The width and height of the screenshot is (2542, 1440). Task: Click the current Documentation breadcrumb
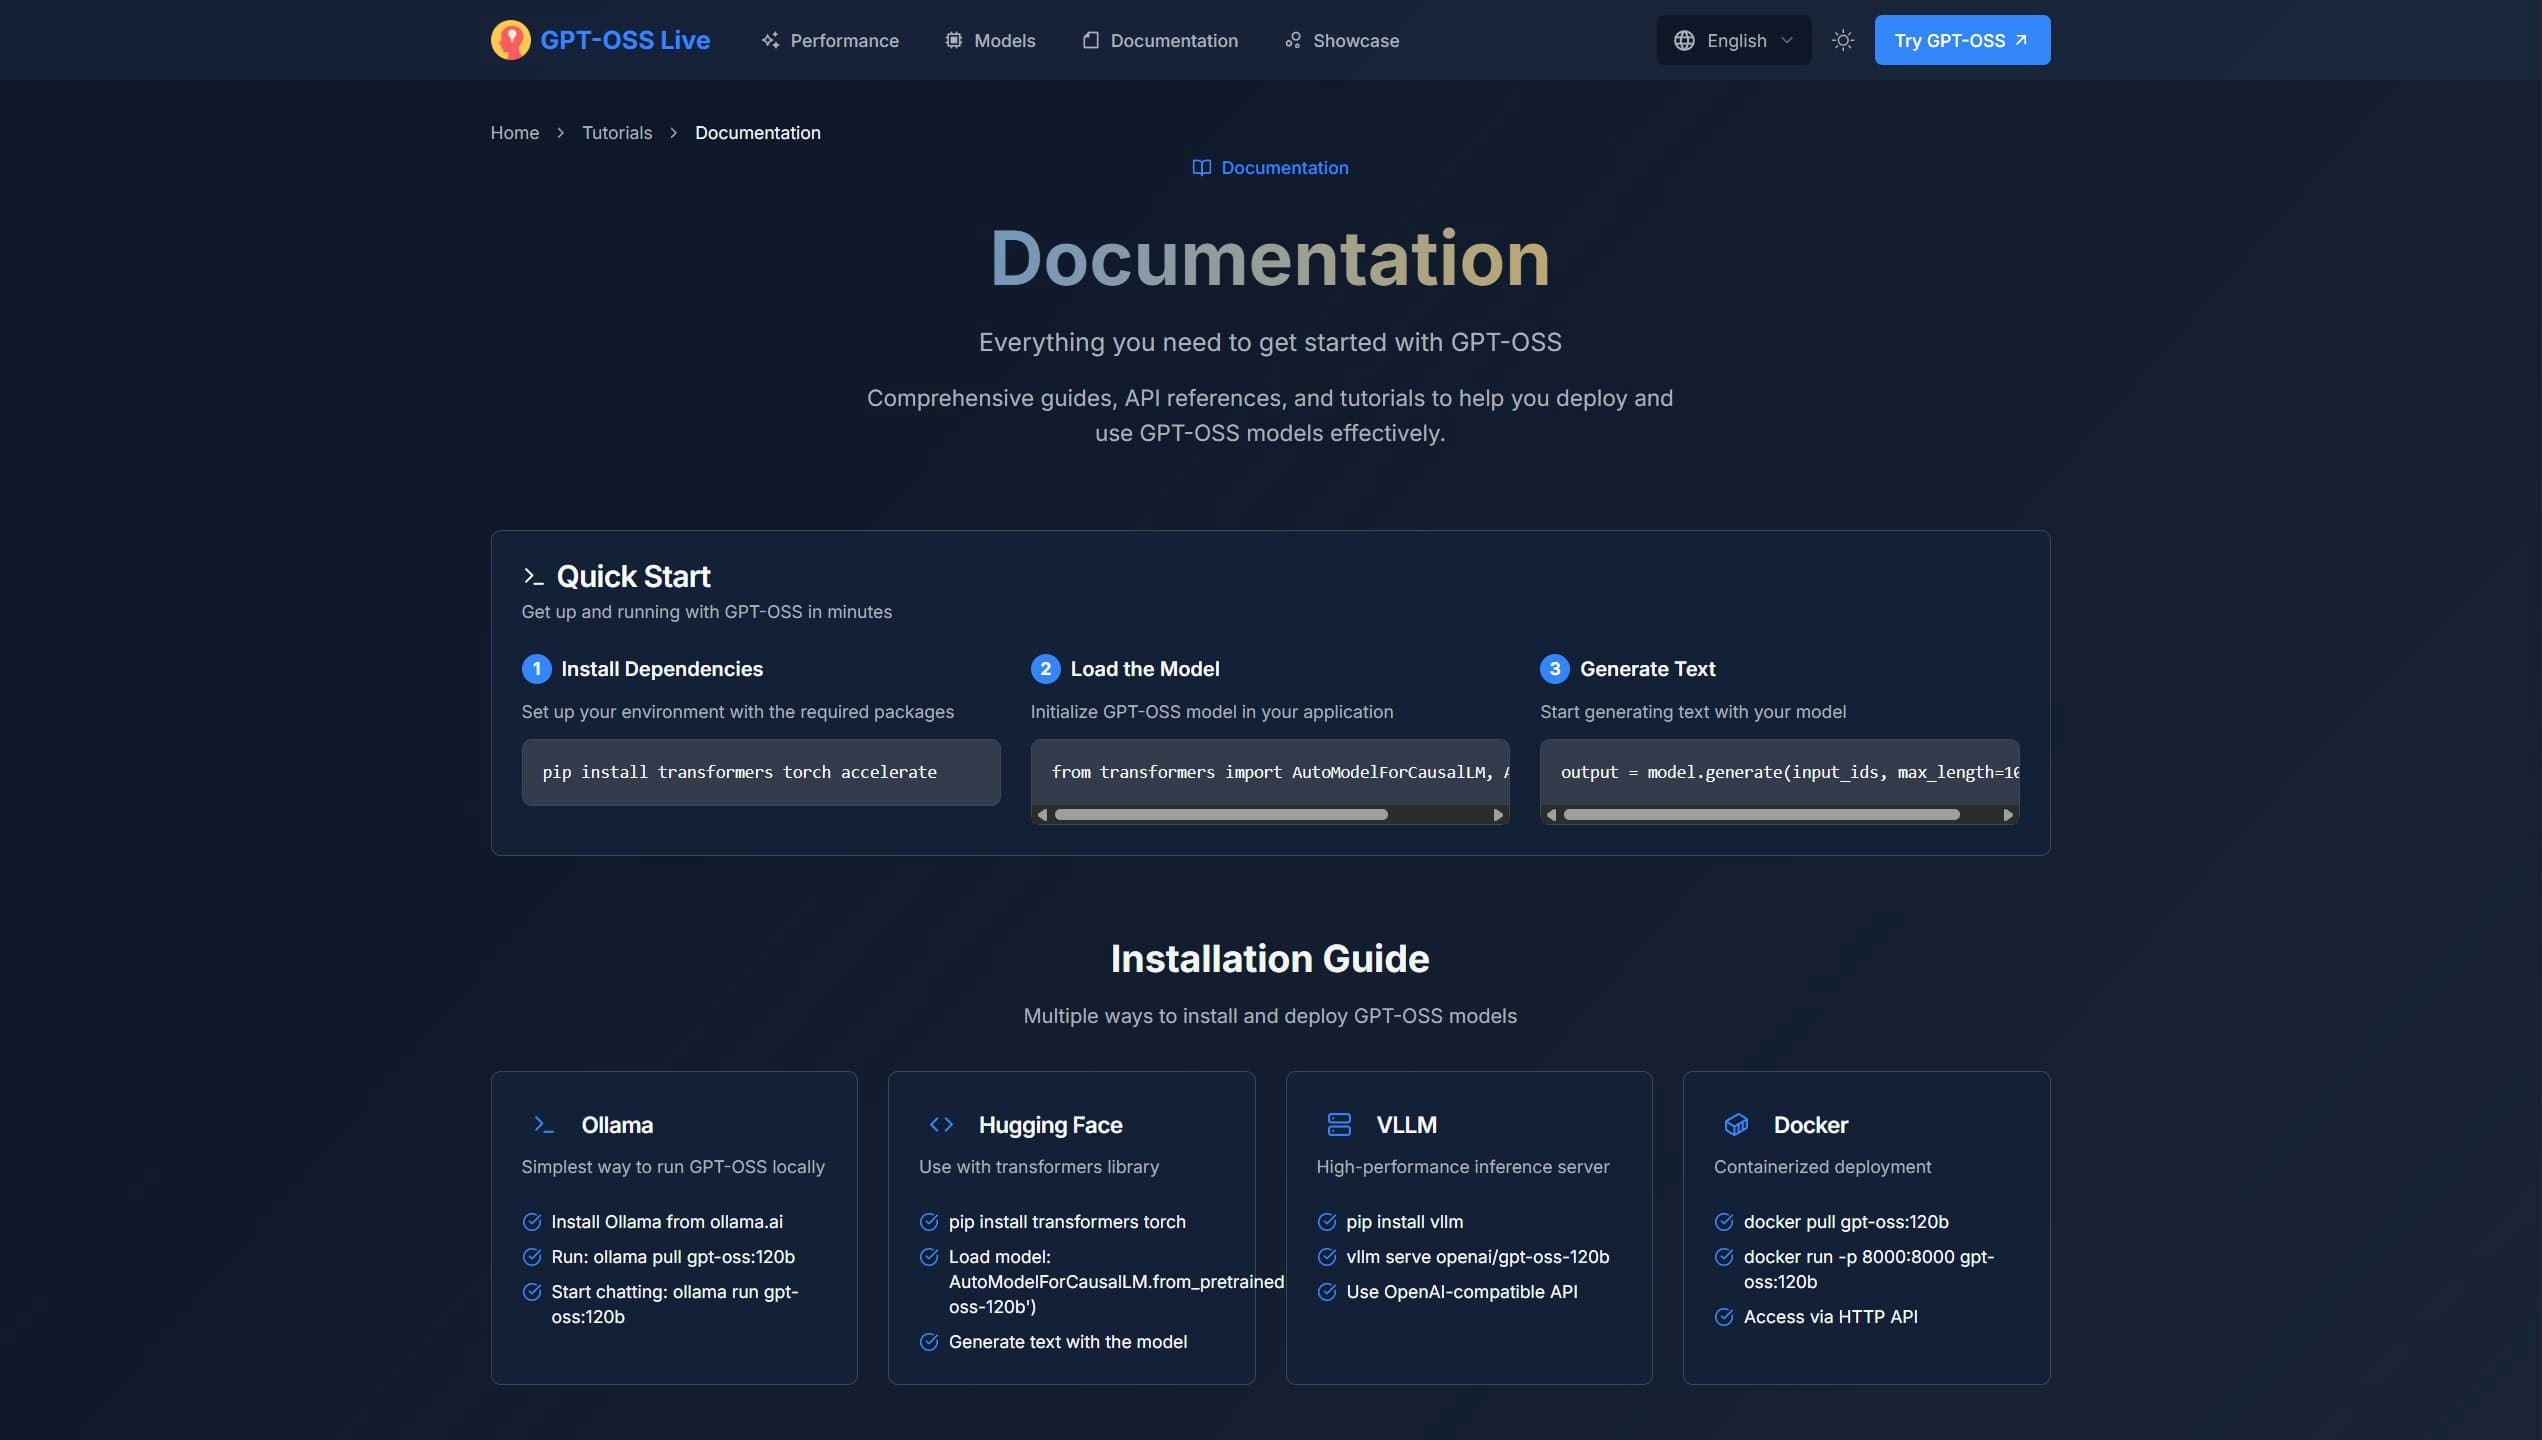pyautogui.click(x=757, y=133)
